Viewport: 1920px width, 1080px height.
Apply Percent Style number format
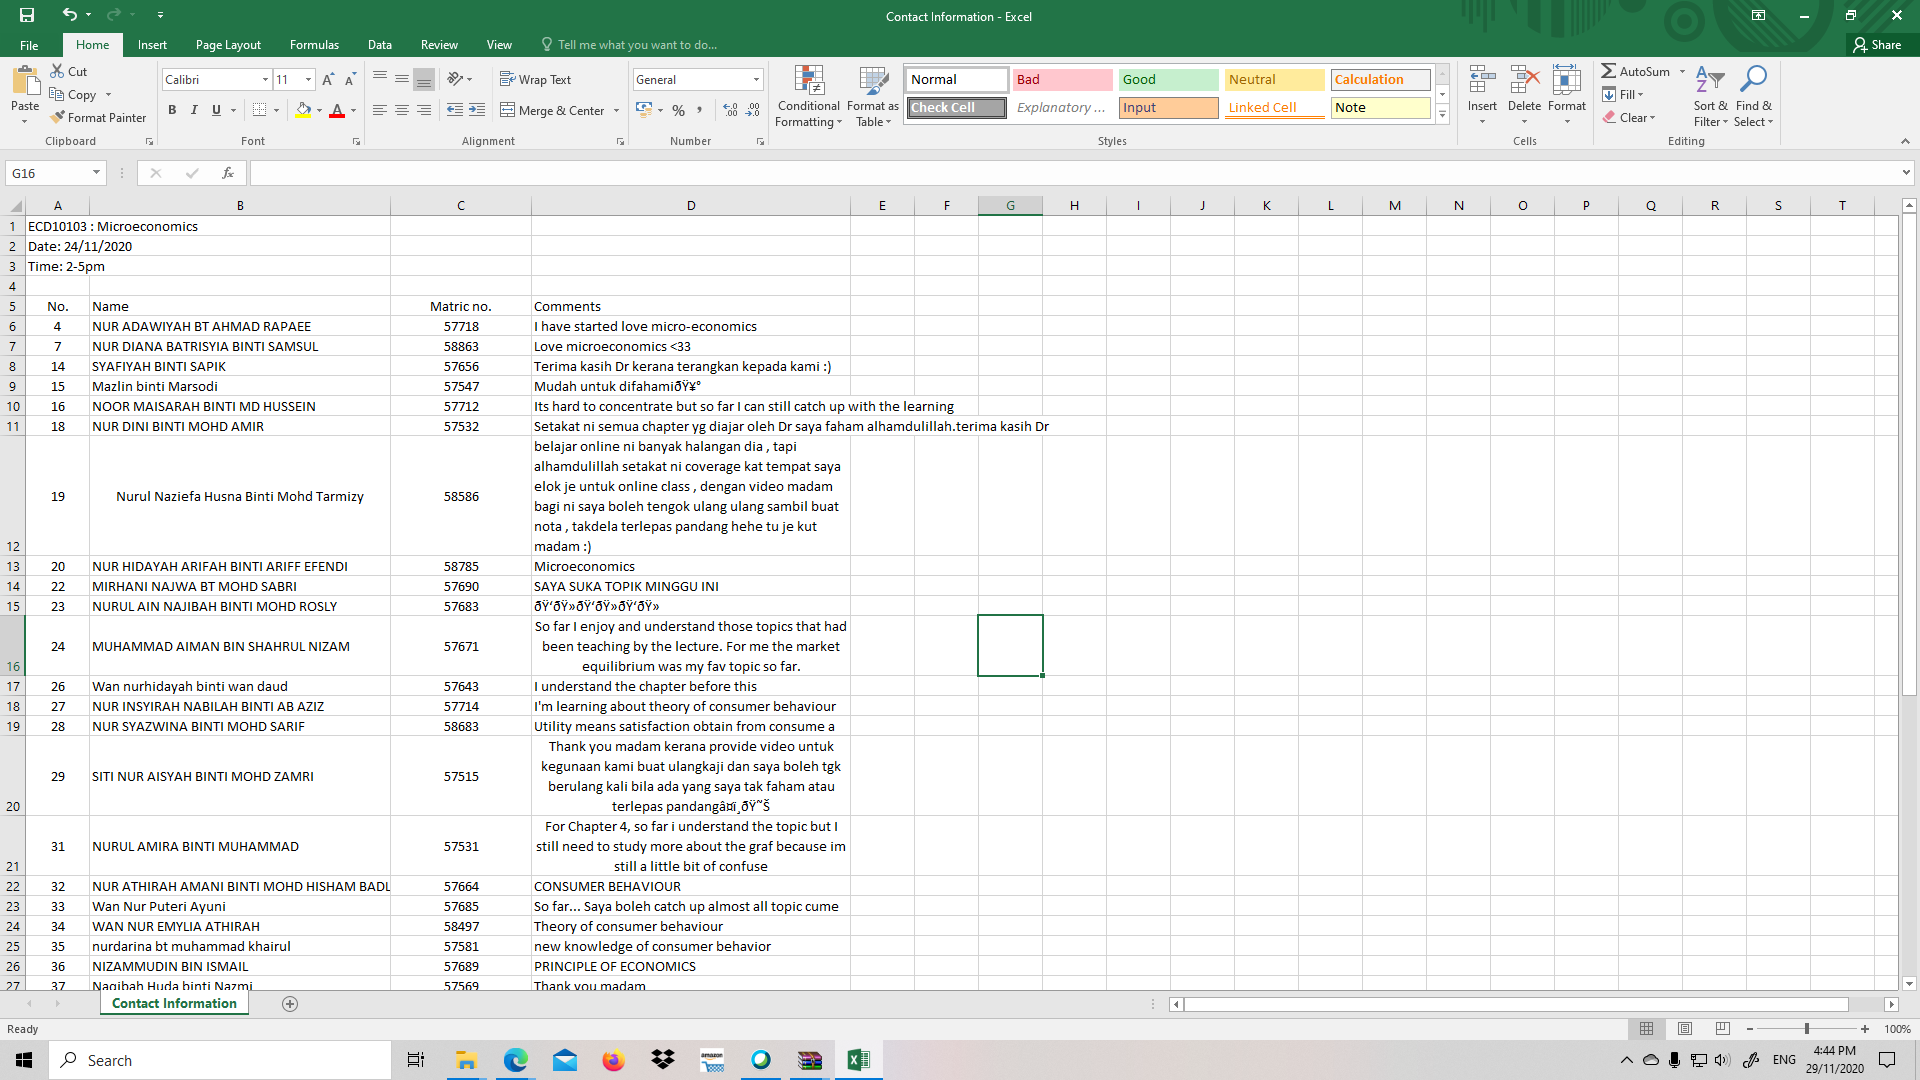click(x=679, y=110)
